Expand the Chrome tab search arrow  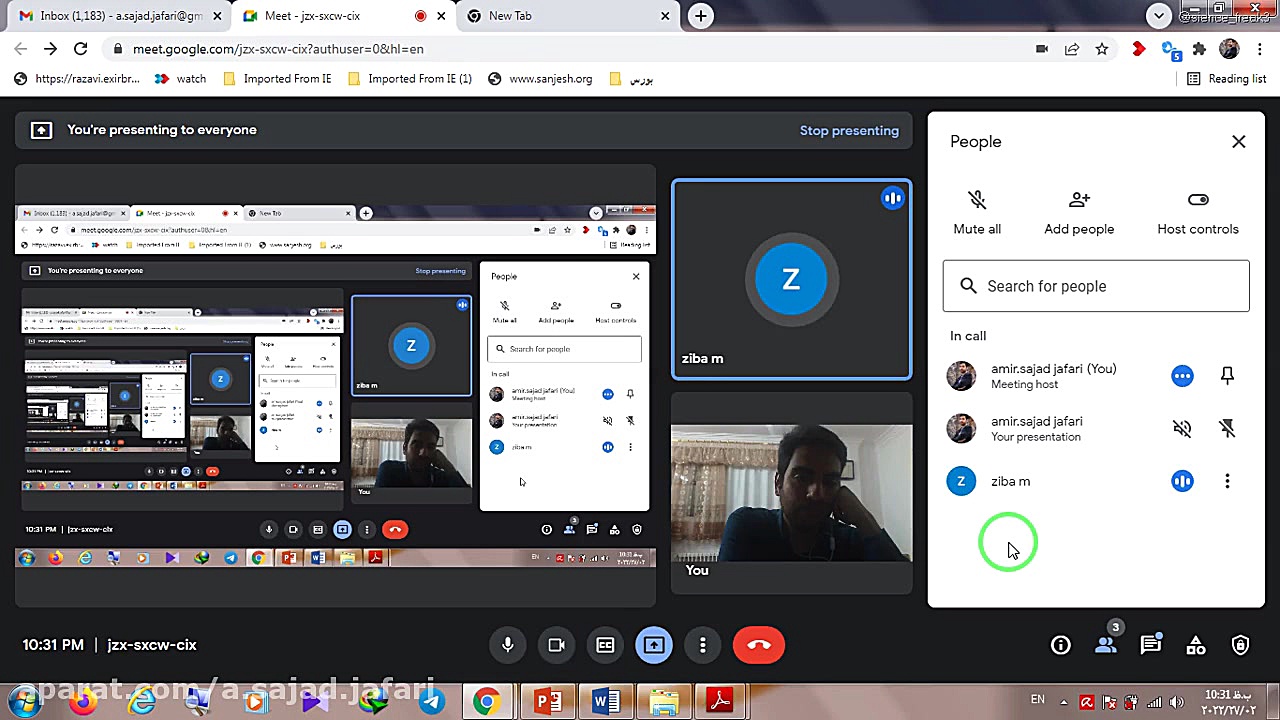[x=1158, y=16]
